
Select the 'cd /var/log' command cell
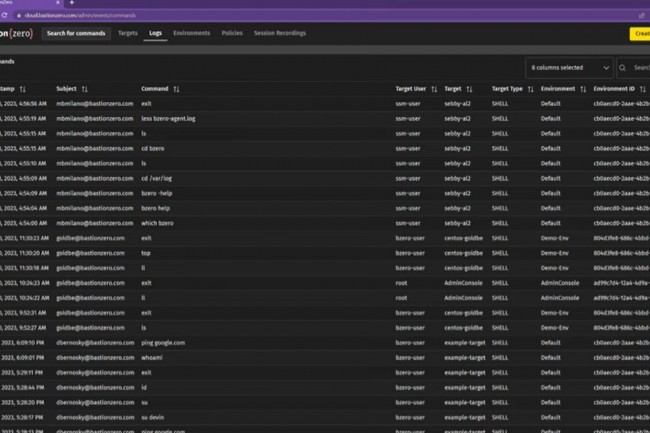[x=156, y=178]
